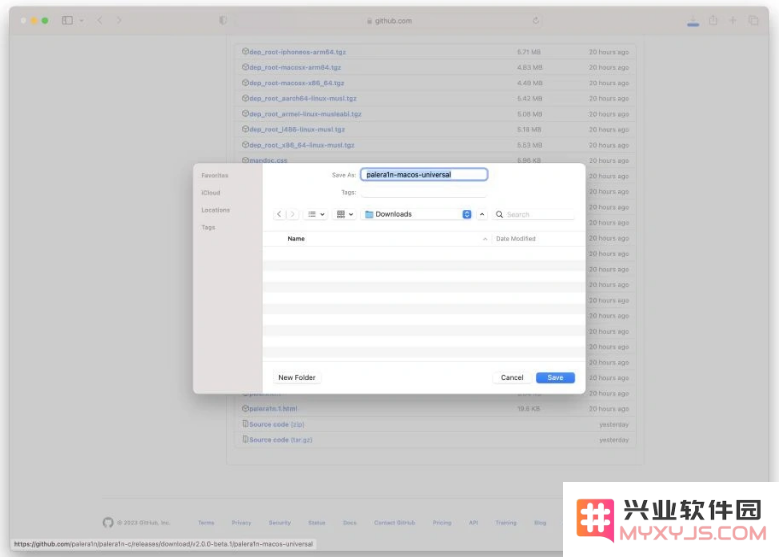779x557 pixels.
Task: Open Pricing footer link
Action: (x=442, y=523)
